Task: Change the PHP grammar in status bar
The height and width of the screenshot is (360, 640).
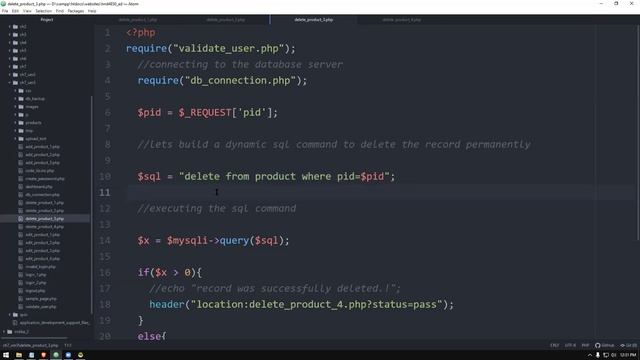Action: click(585, 345)
